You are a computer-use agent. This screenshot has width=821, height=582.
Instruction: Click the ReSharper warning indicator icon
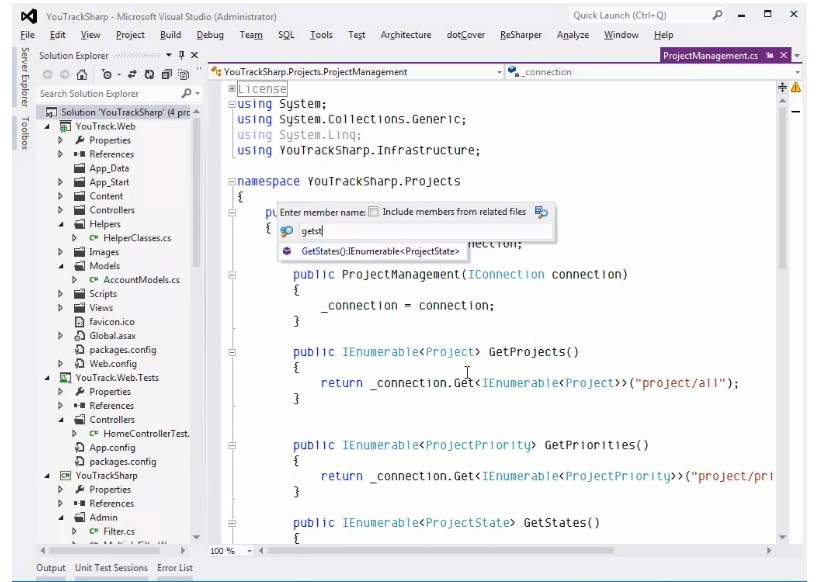point(796,87)
